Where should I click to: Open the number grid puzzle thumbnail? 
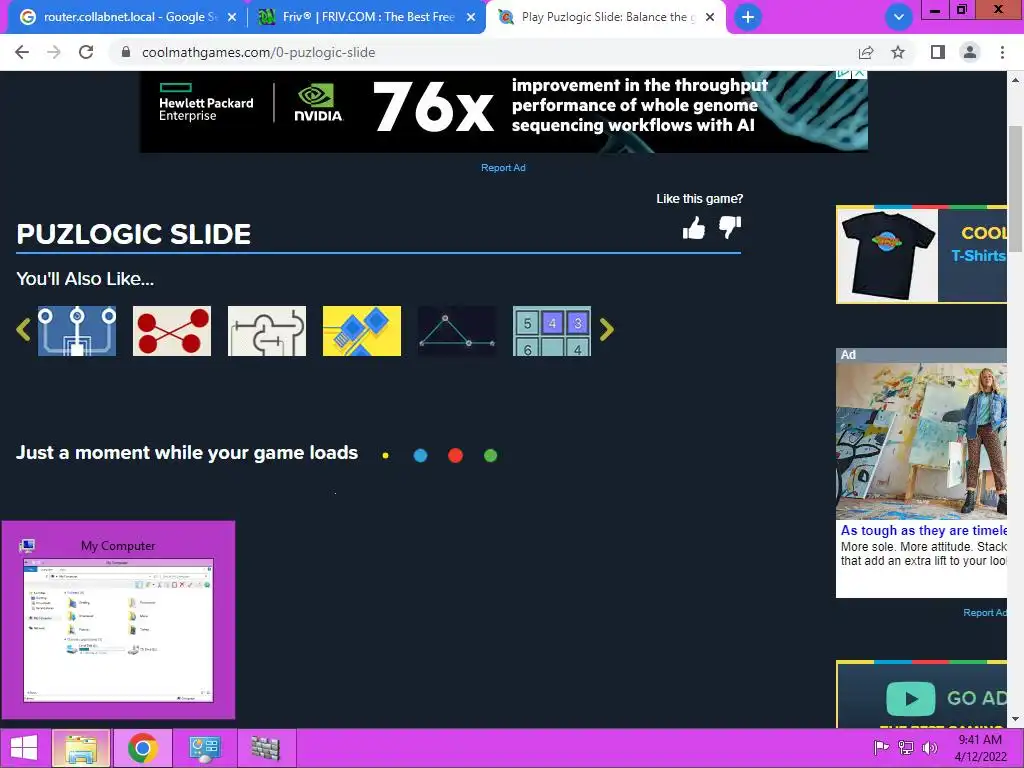tap(552, 331)
